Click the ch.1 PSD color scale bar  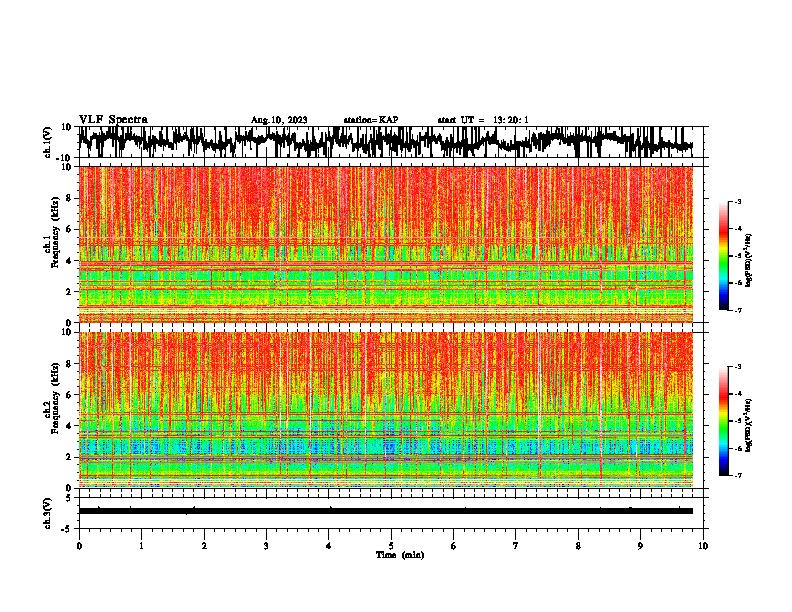(x=724, y=256)
